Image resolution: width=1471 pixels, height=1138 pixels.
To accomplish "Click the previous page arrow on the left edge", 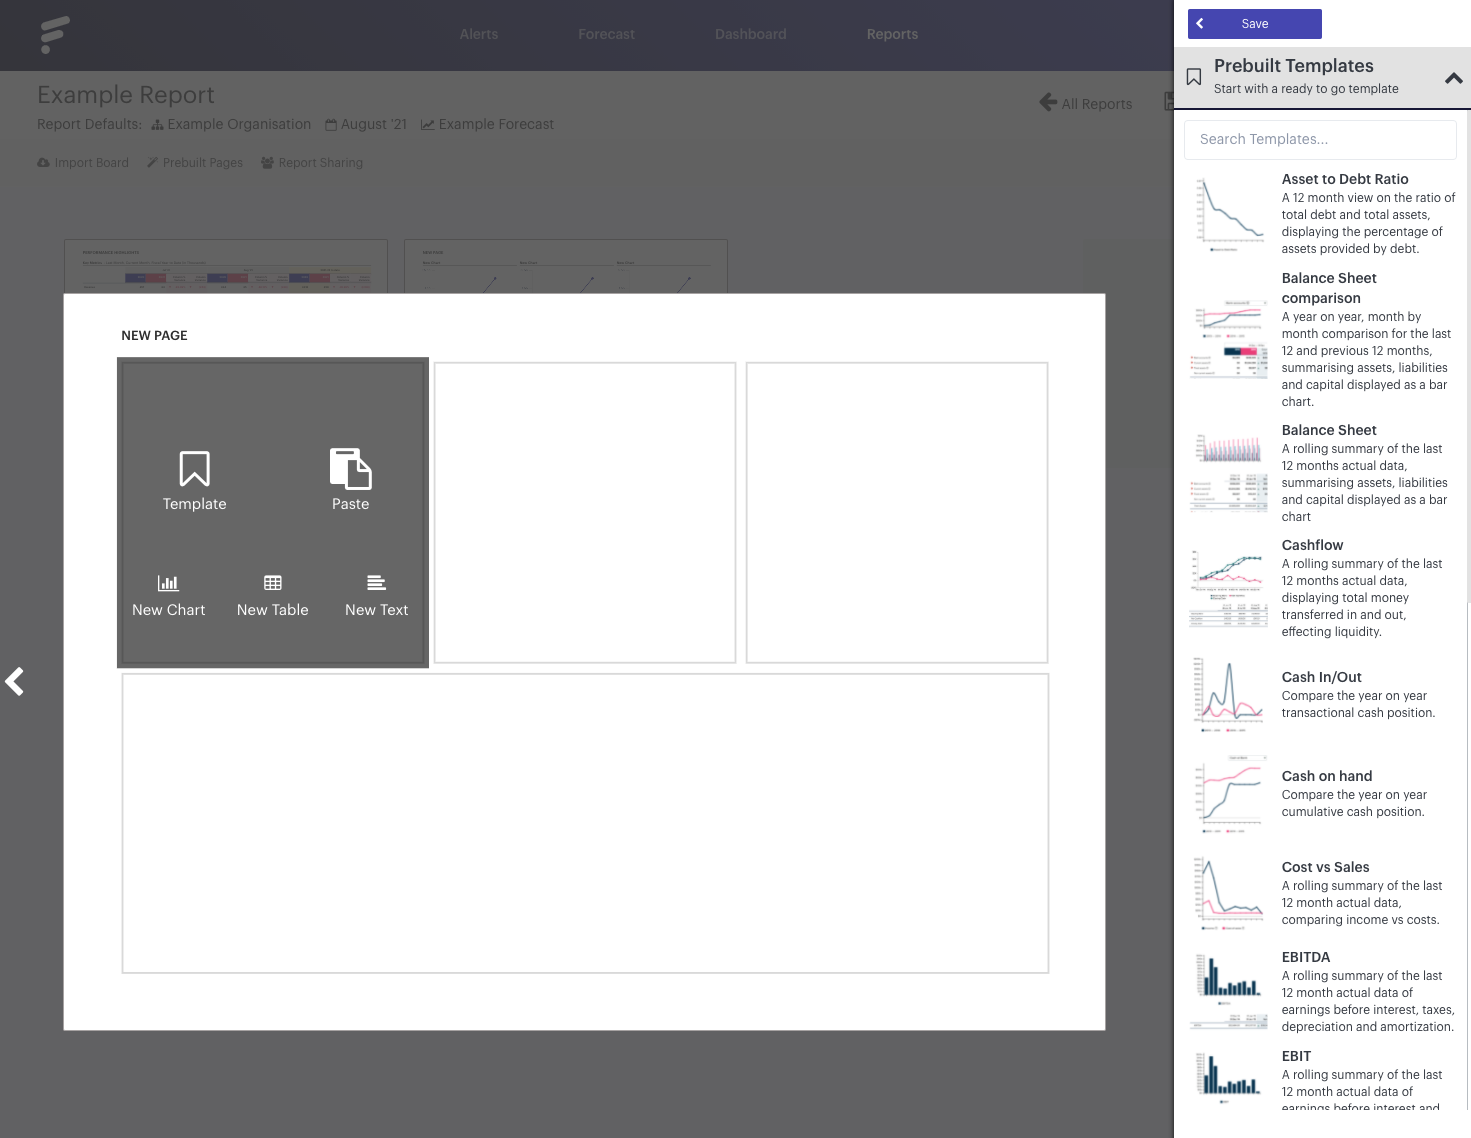I will pyautogui.click(x=14, y=682).
